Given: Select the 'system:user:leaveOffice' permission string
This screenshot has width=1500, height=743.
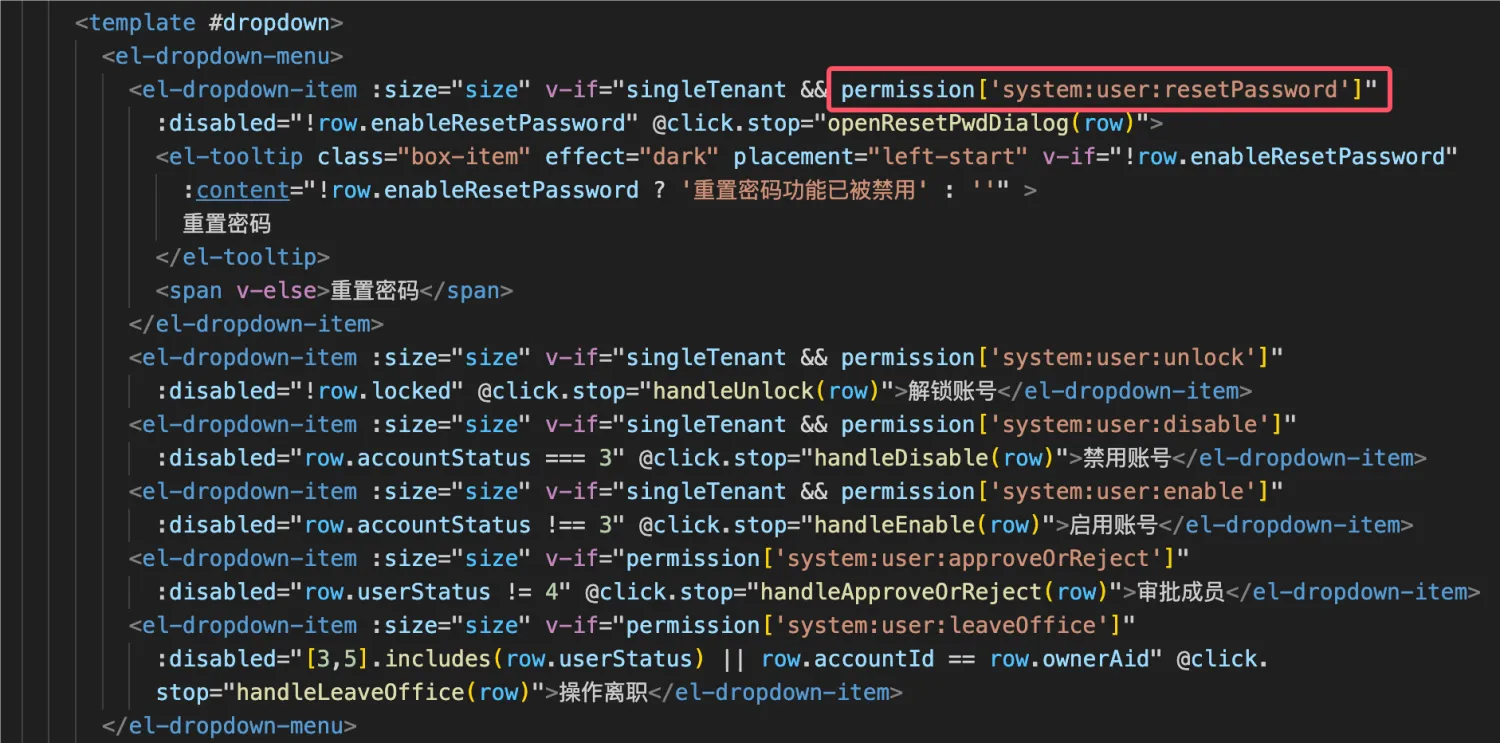Looking at the screenshot, I should coord(942,625).
